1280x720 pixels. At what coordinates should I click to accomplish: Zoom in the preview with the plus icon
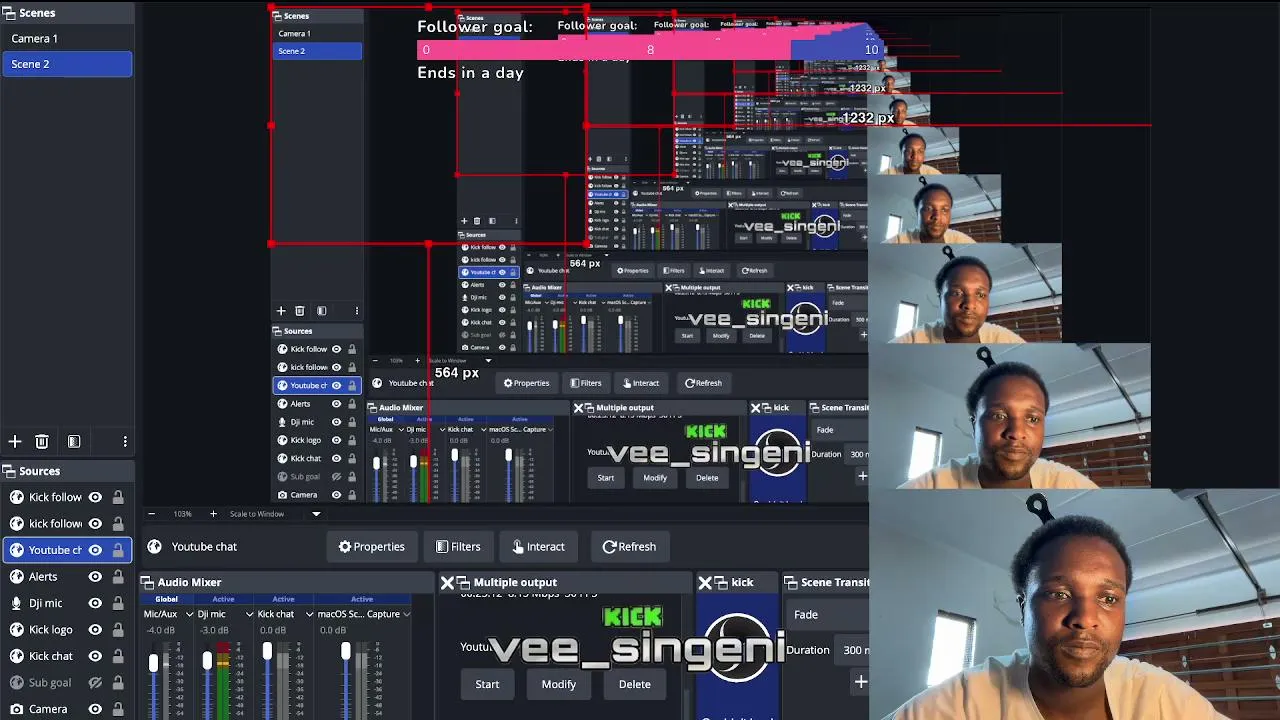pos(213,514)
